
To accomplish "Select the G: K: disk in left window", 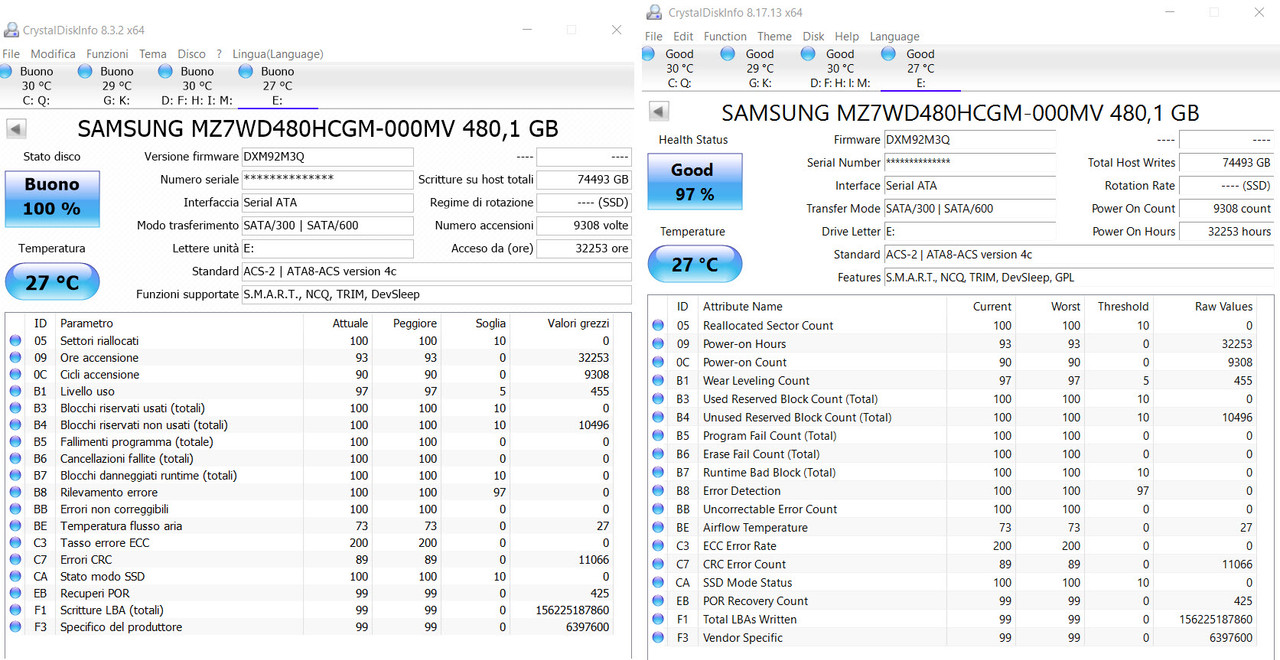I will click(116, 85).
